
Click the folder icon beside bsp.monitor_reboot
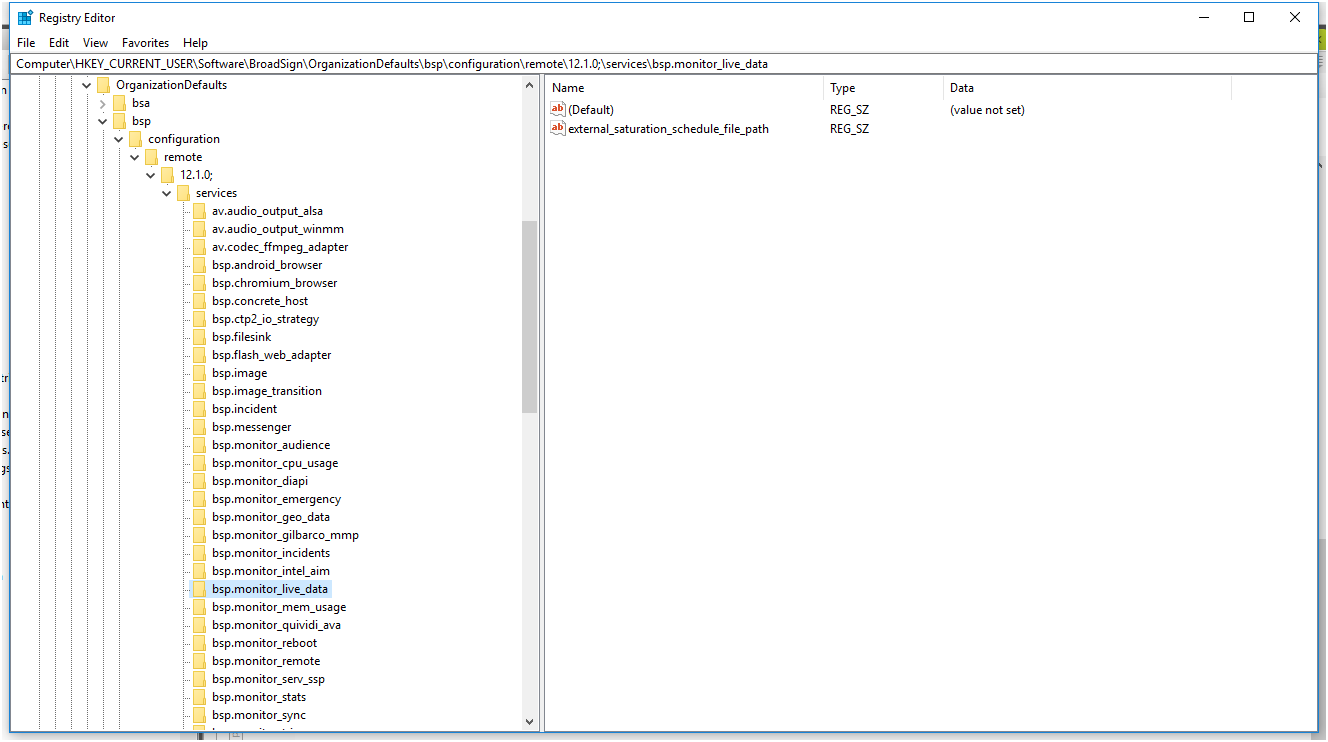click(200, 643)
